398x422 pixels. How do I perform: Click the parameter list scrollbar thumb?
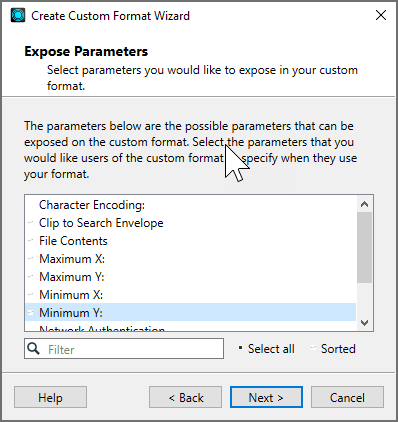tap(364, 247)
